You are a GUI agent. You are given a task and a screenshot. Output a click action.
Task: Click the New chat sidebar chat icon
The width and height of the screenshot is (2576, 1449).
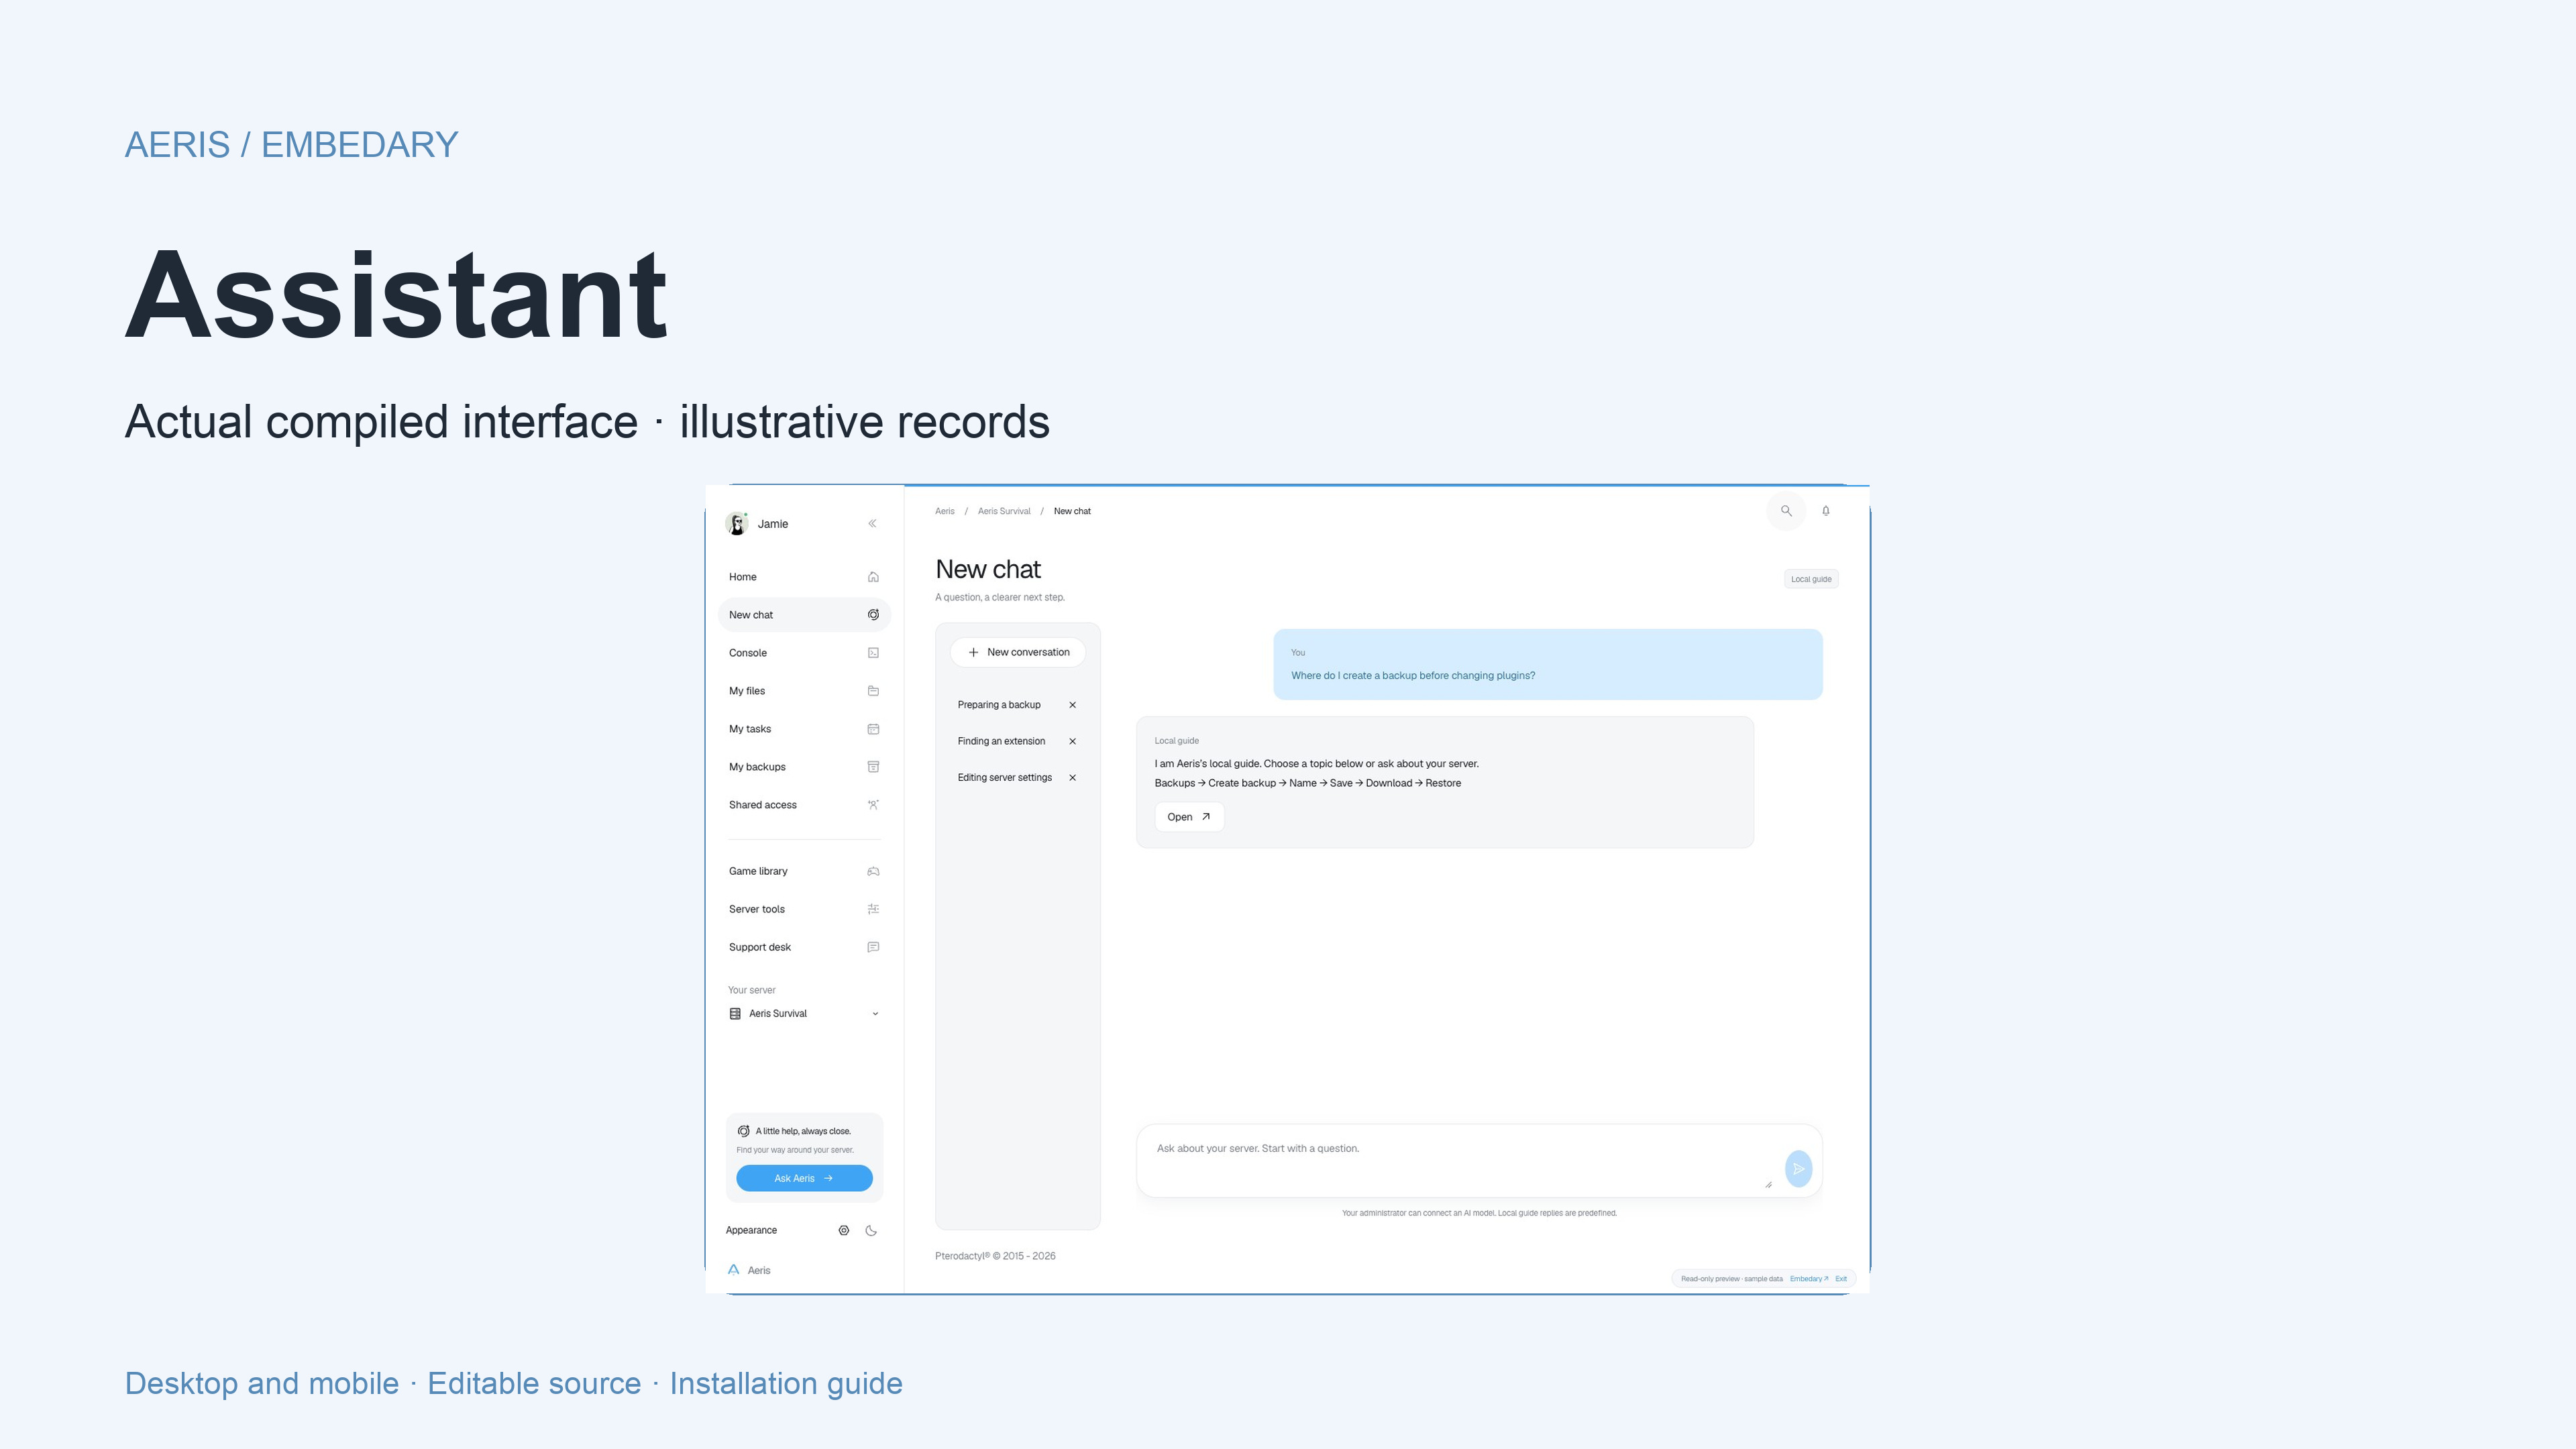873,615
